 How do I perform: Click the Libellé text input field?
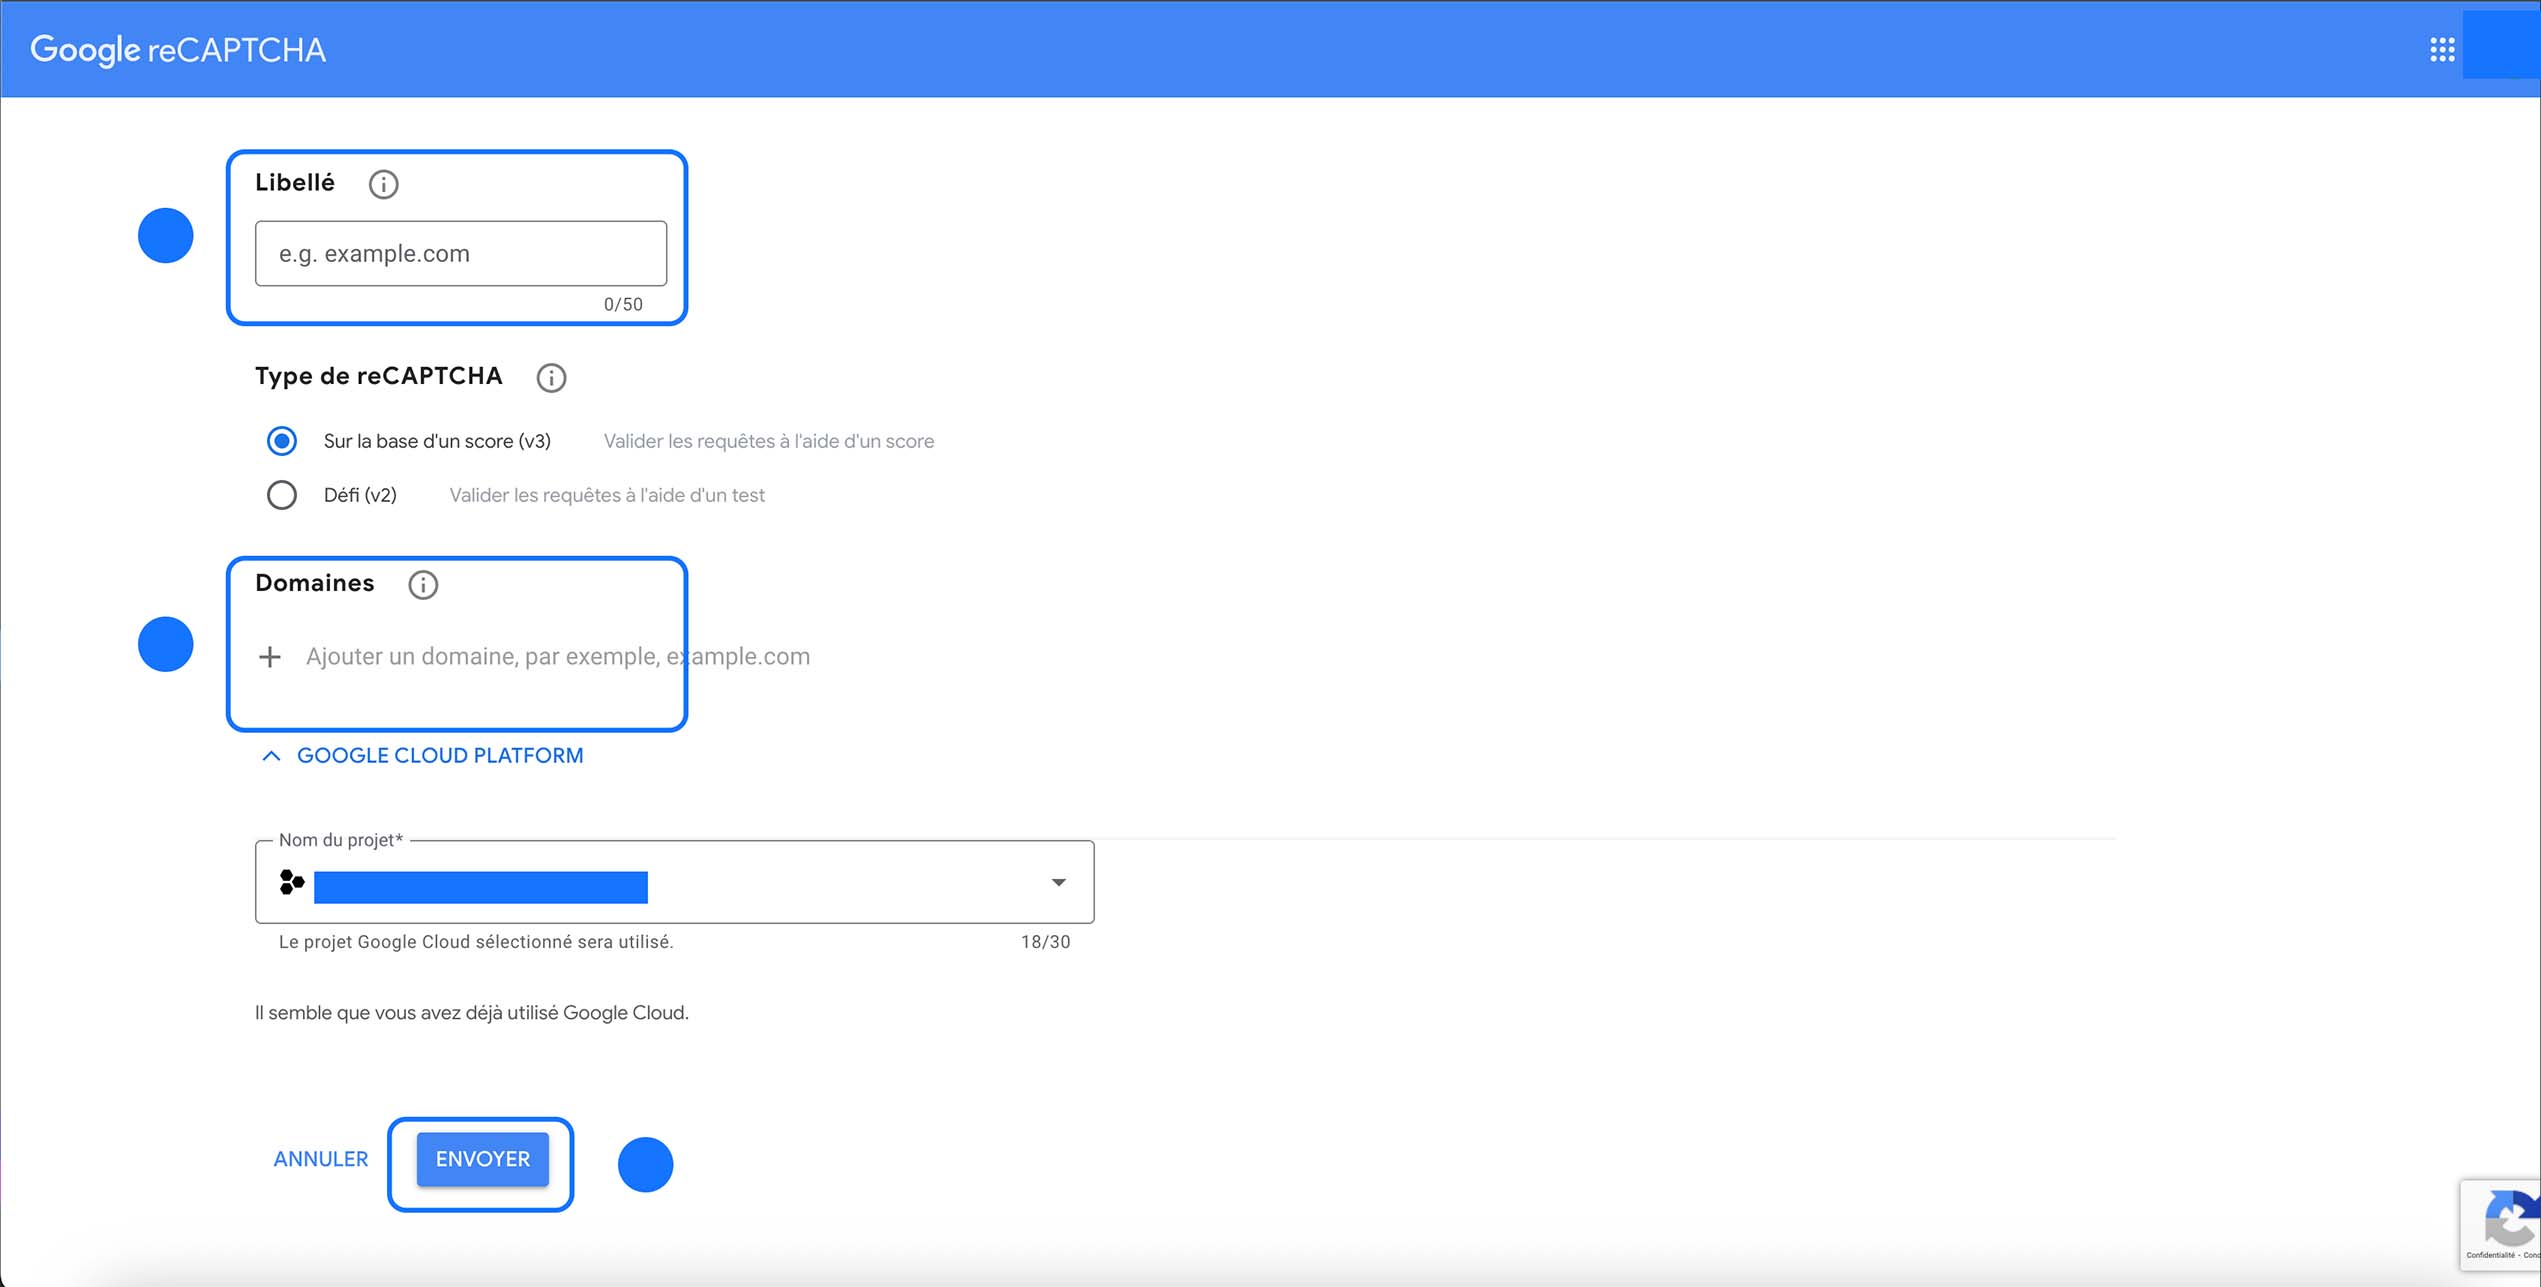[x=460, y=253]
